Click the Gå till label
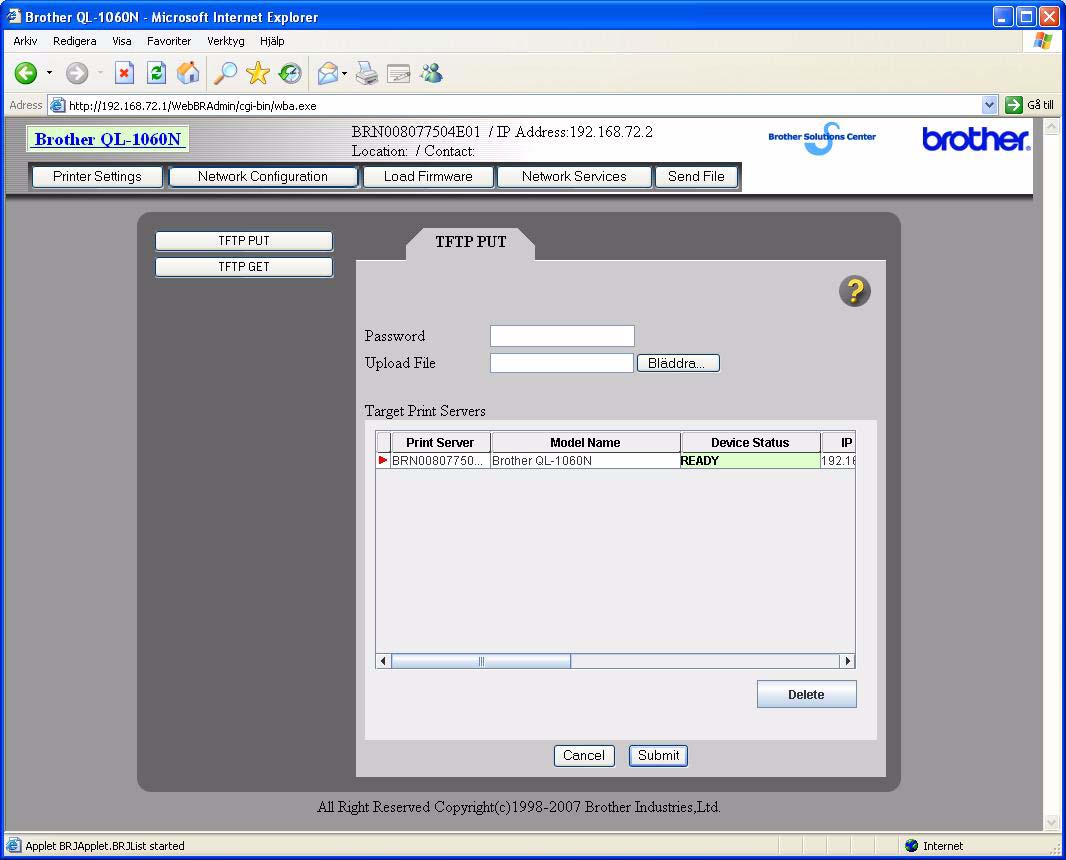Screen dimensions: 1066x860 [x=1040, y=105]
